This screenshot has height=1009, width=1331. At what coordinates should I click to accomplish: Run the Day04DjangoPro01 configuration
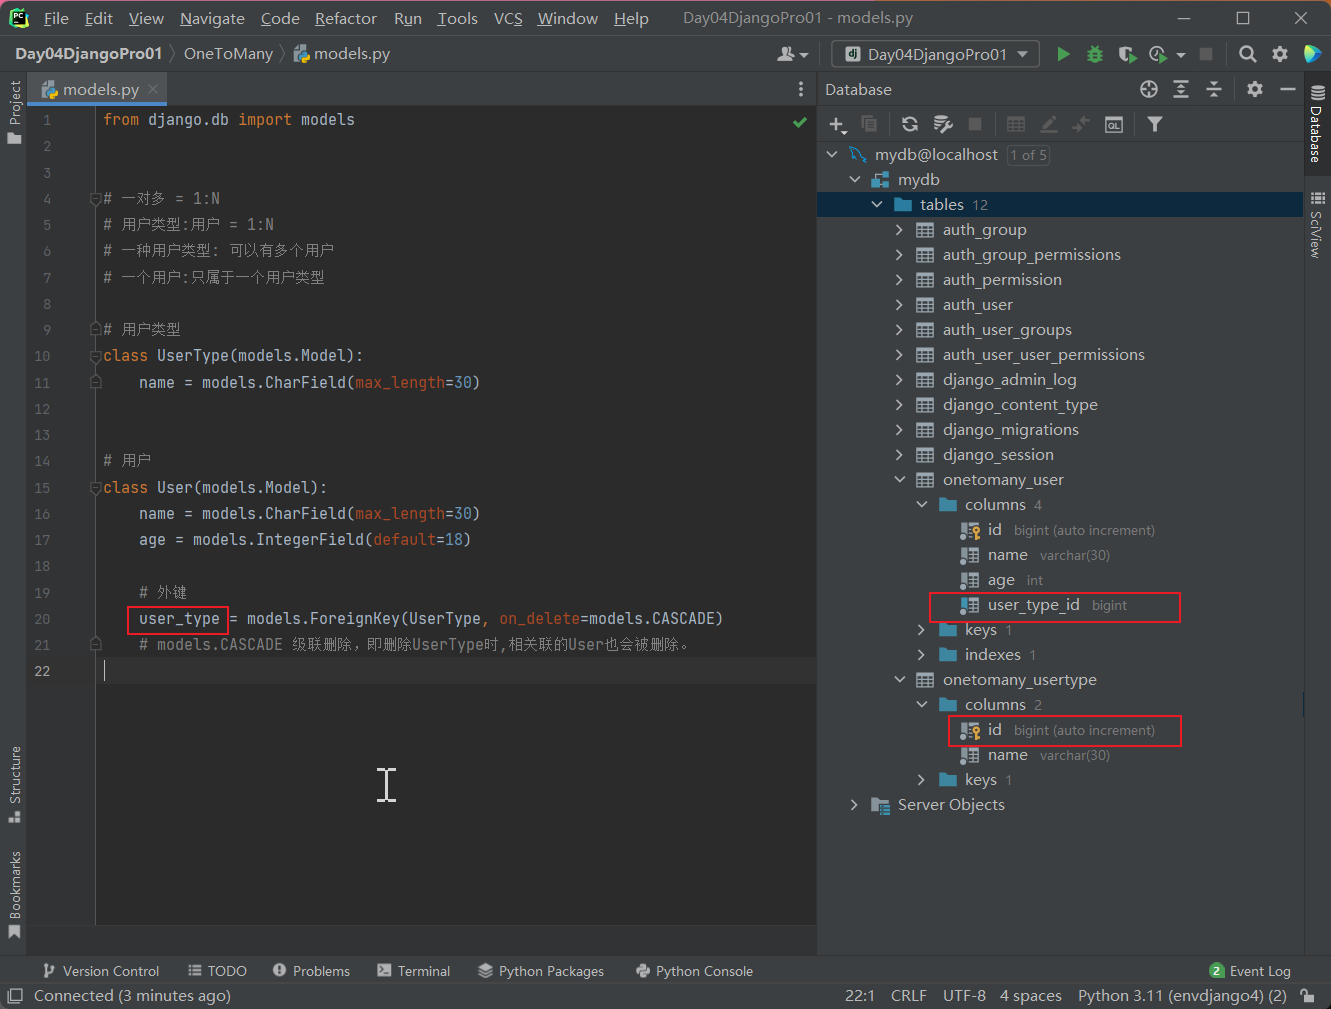coord(1063,54)
